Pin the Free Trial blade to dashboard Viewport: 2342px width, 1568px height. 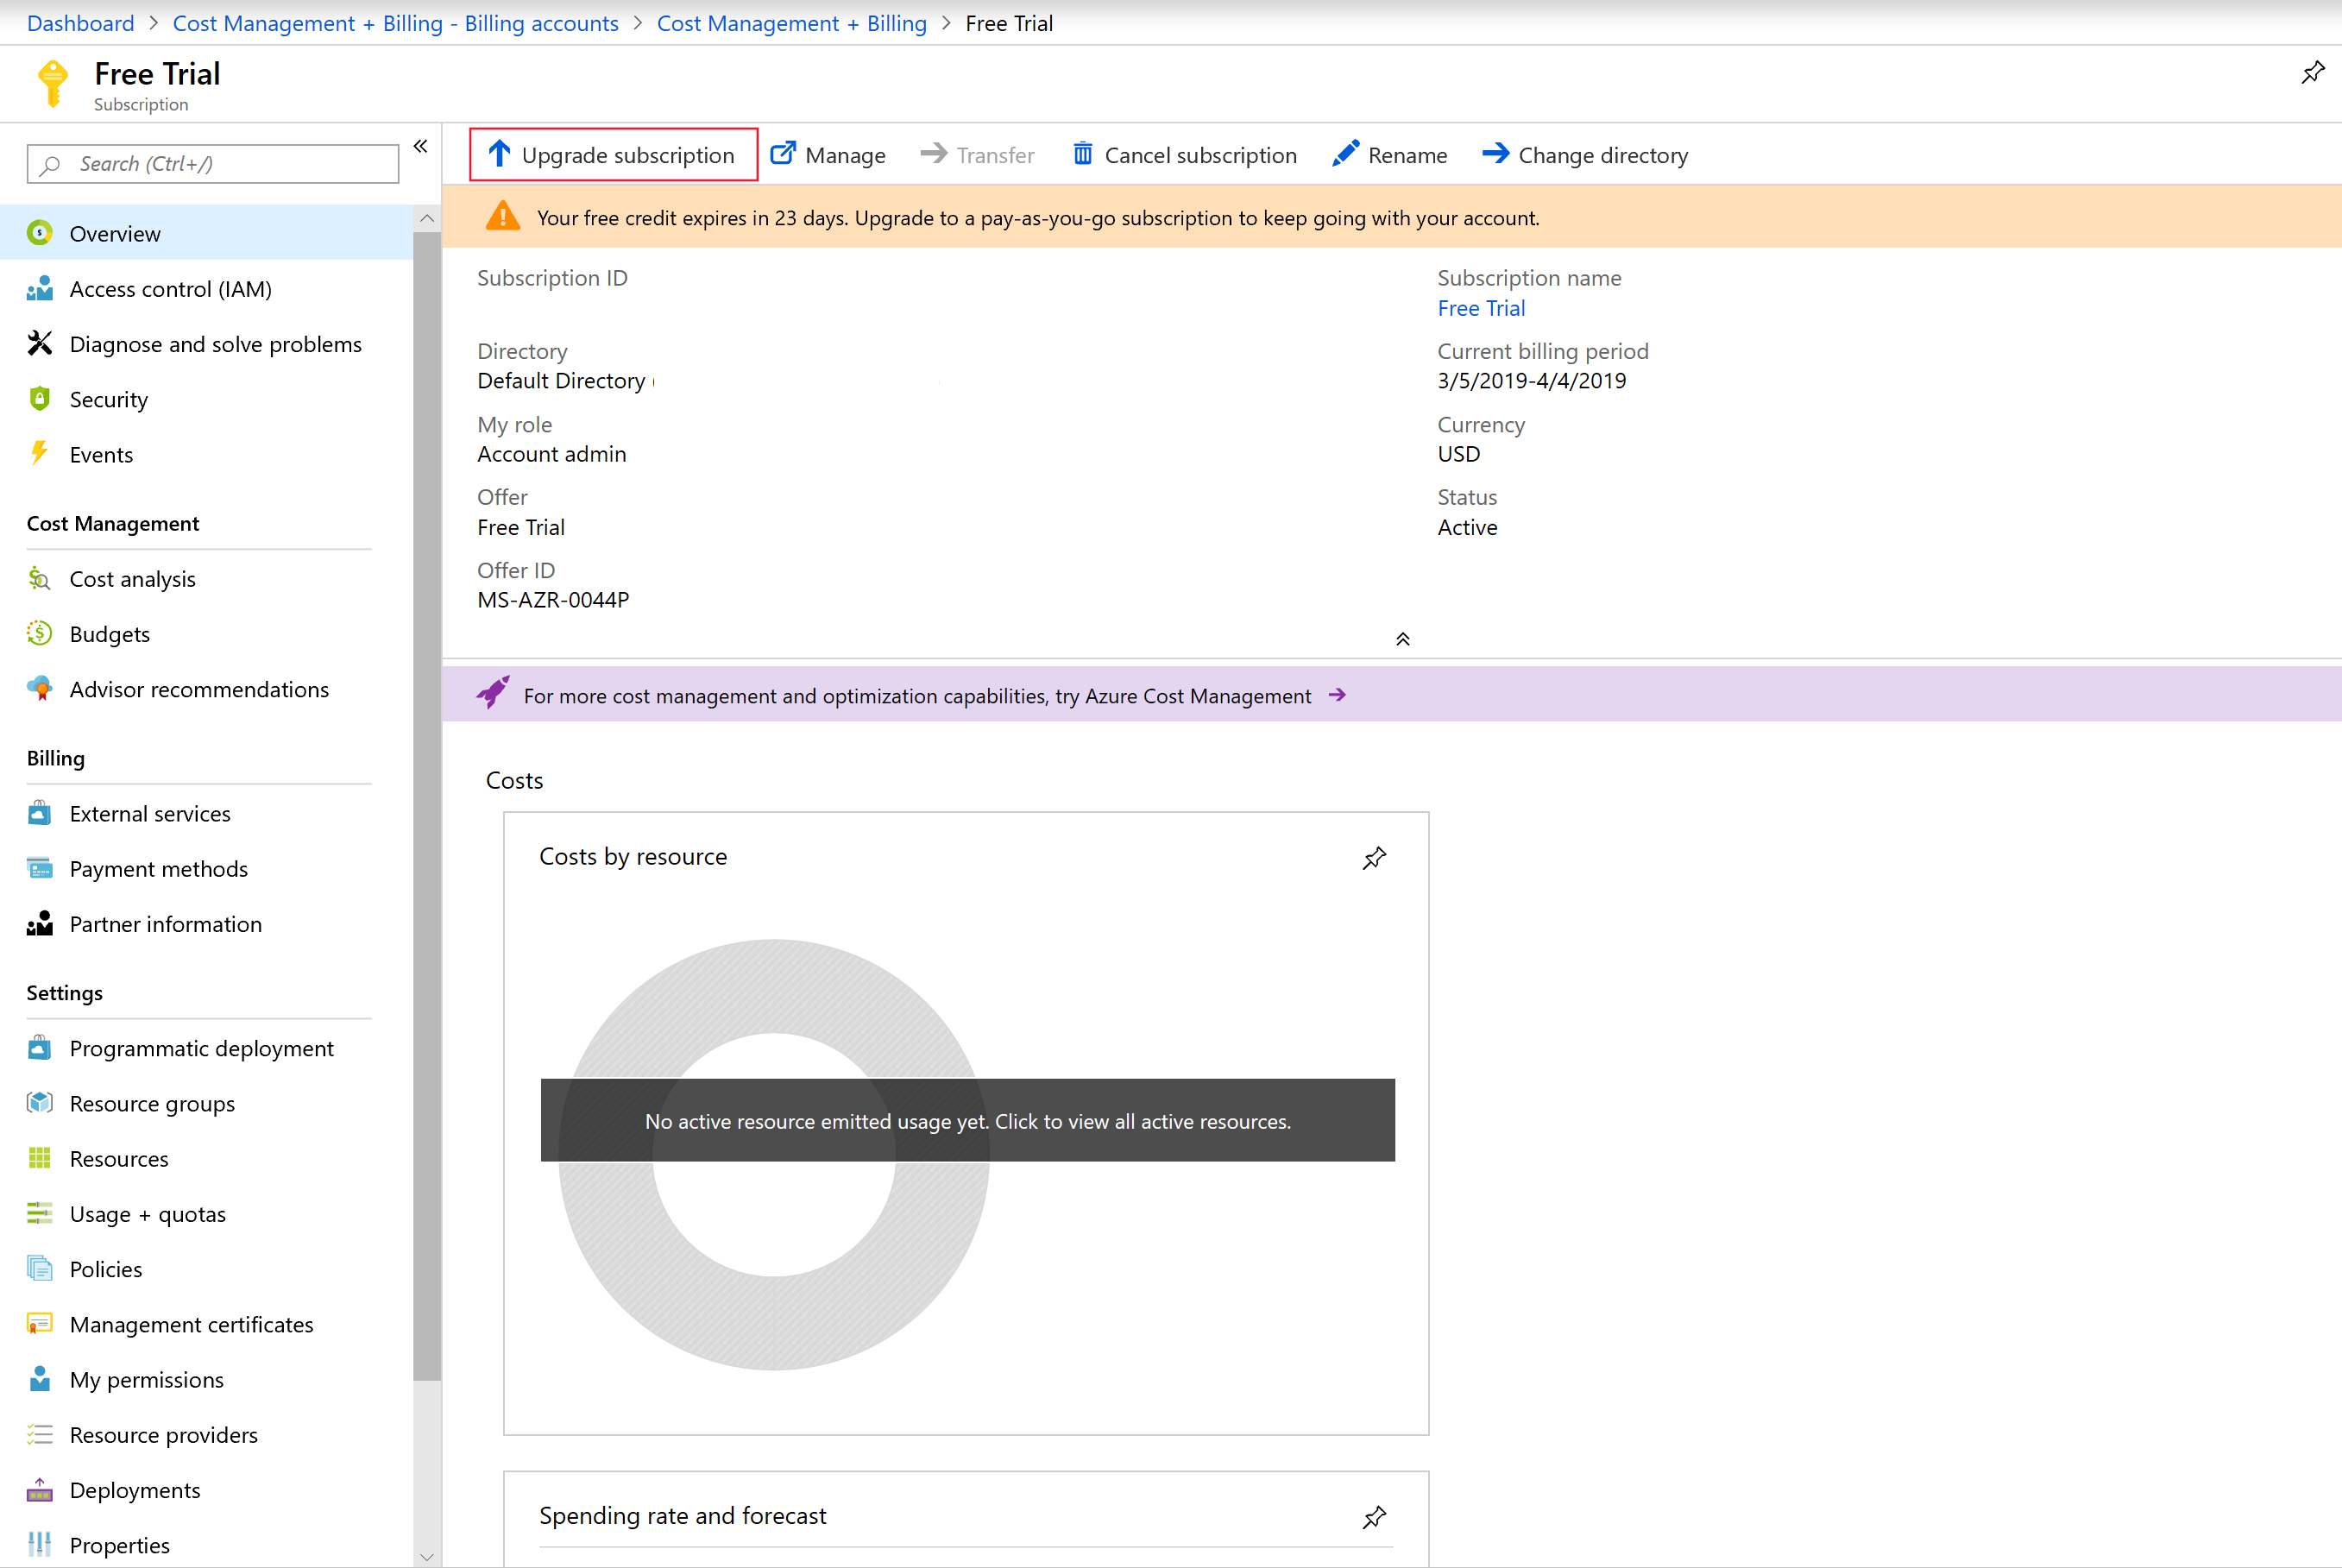(x=2312, y=71)
